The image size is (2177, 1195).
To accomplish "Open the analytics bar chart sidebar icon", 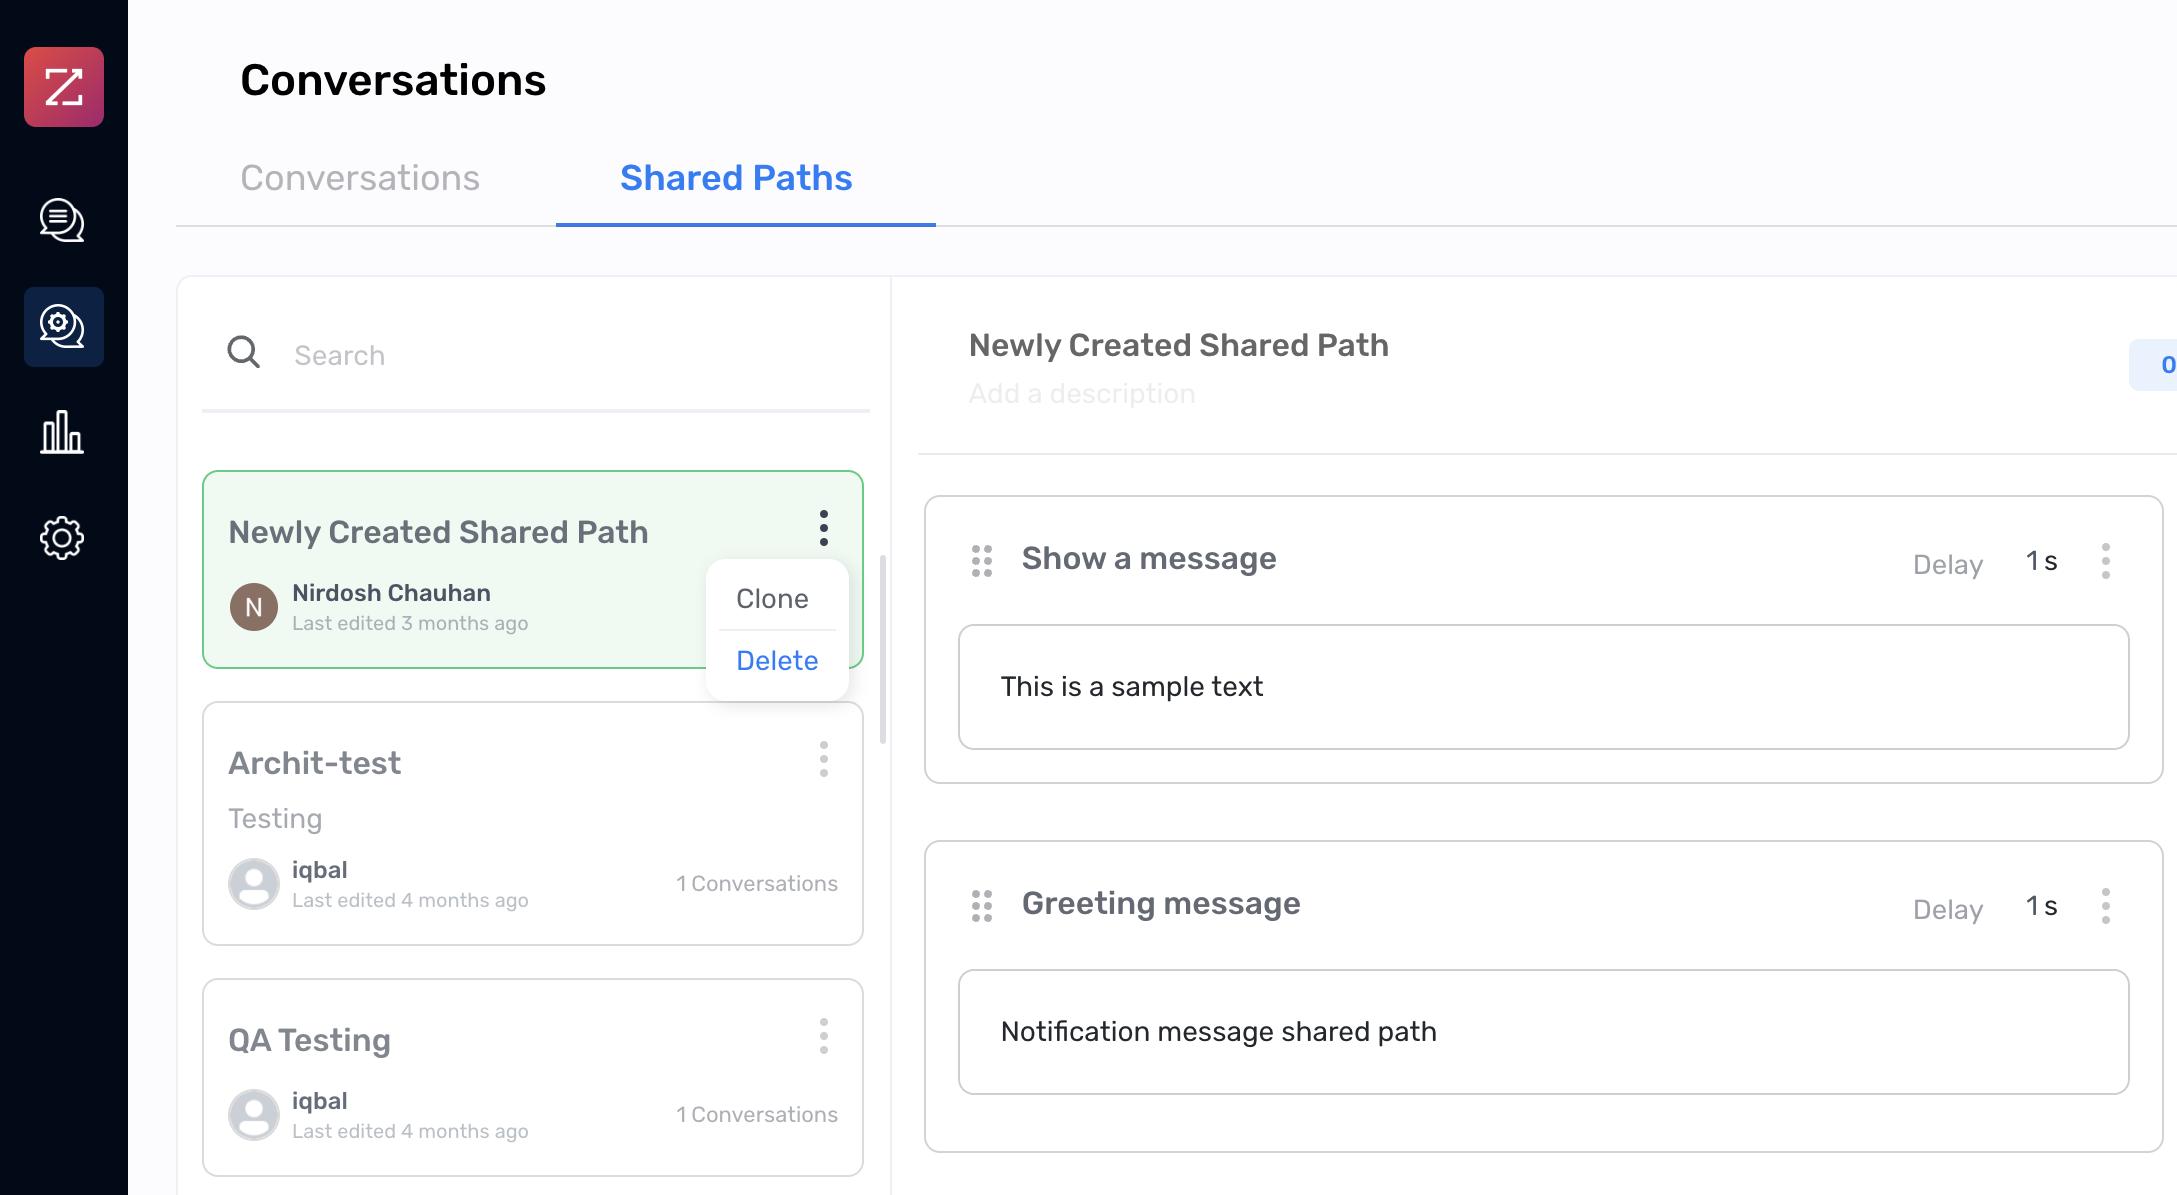I will point(62,433).
